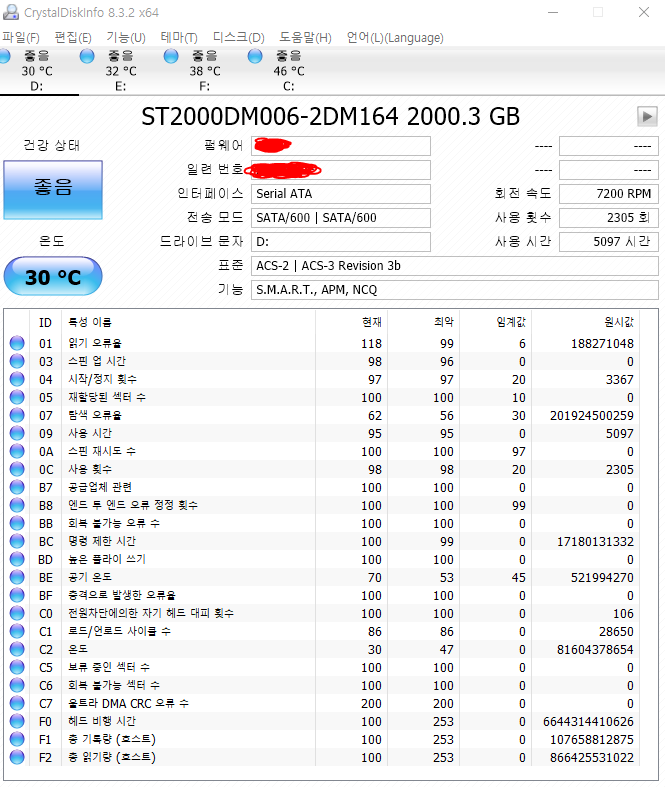Screen dimensions: 665x787
Task: Click raw value 6644314410626
Action: tap(588, 721)
